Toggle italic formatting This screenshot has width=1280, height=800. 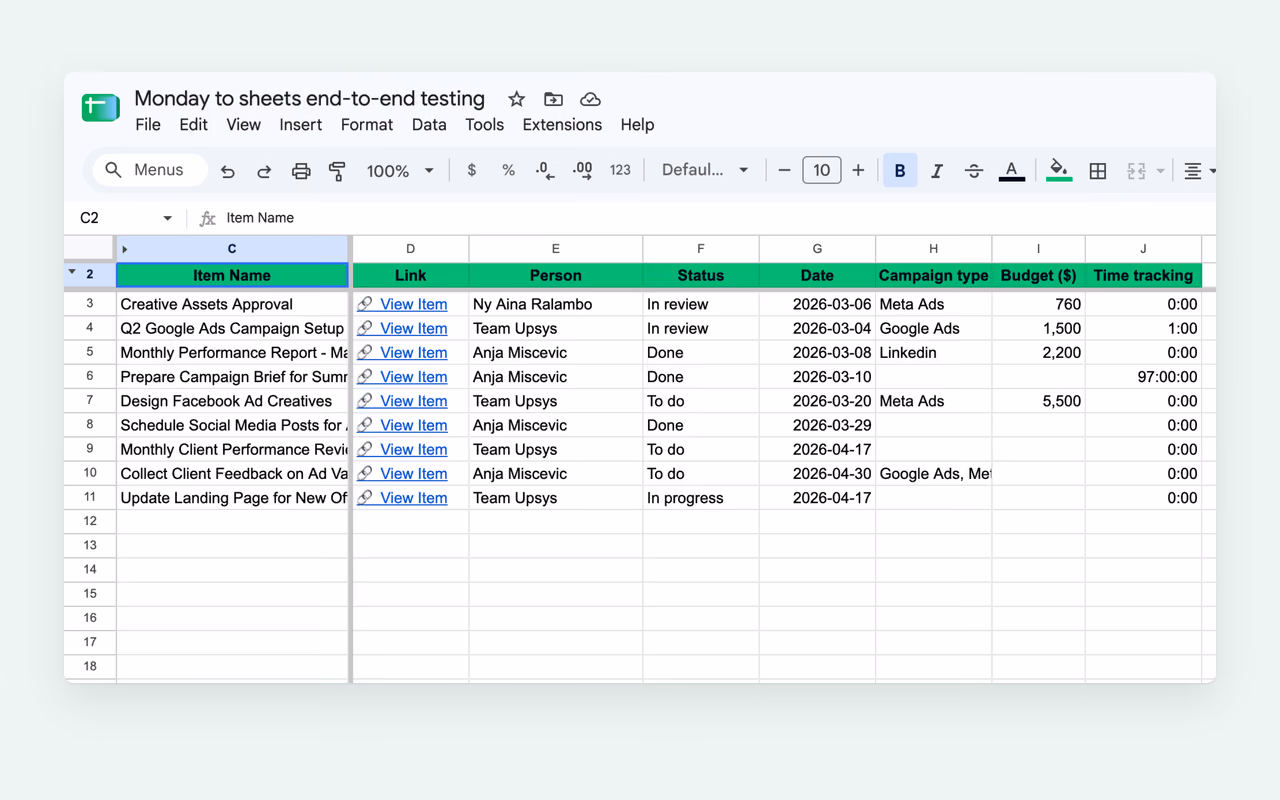pyautogui.click(x=937, y=171)
